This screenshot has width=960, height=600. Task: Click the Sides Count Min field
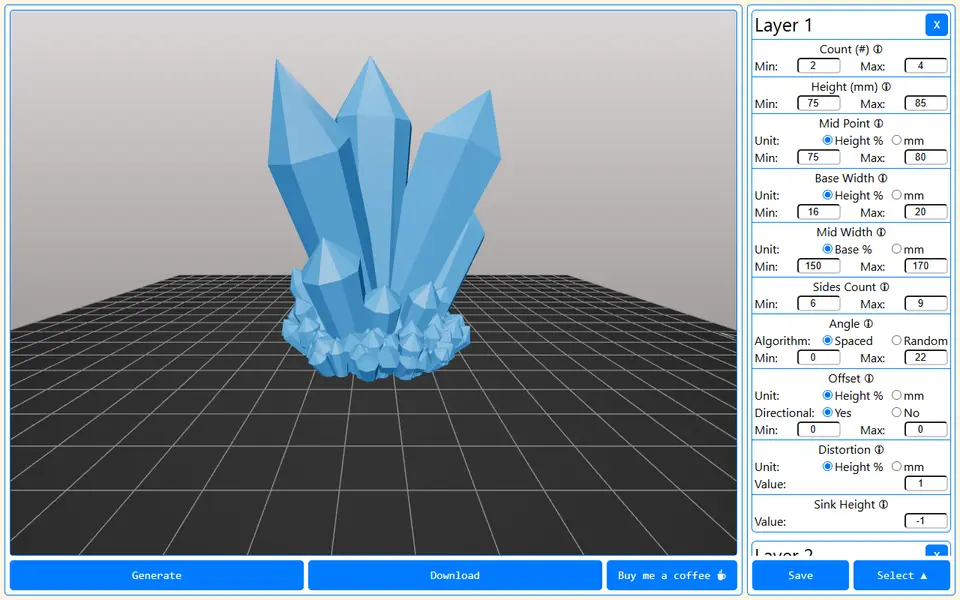pos(819,303)
